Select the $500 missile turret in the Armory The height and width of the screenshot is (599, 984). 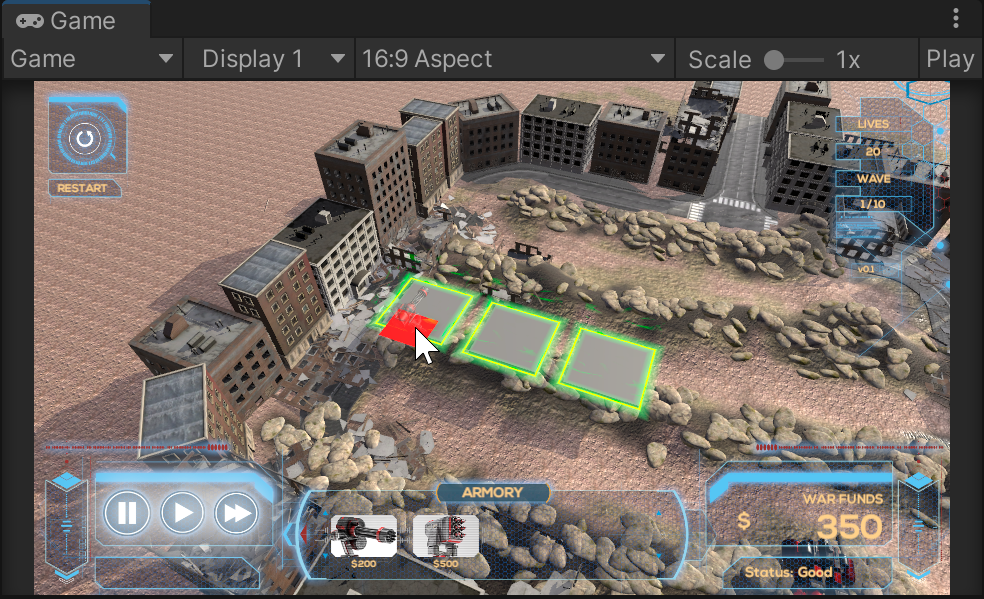[x=445, y=538]
